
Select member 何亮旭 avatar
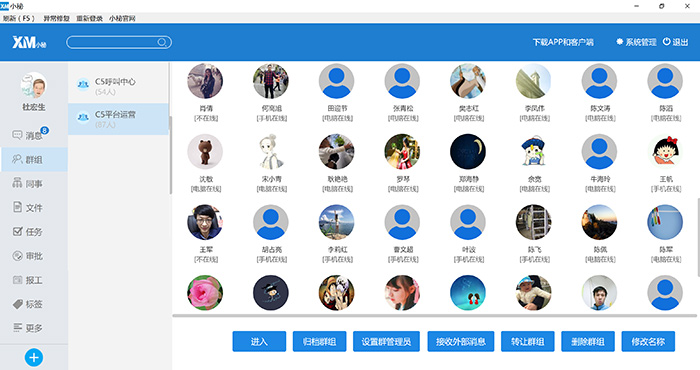[271, 81]
